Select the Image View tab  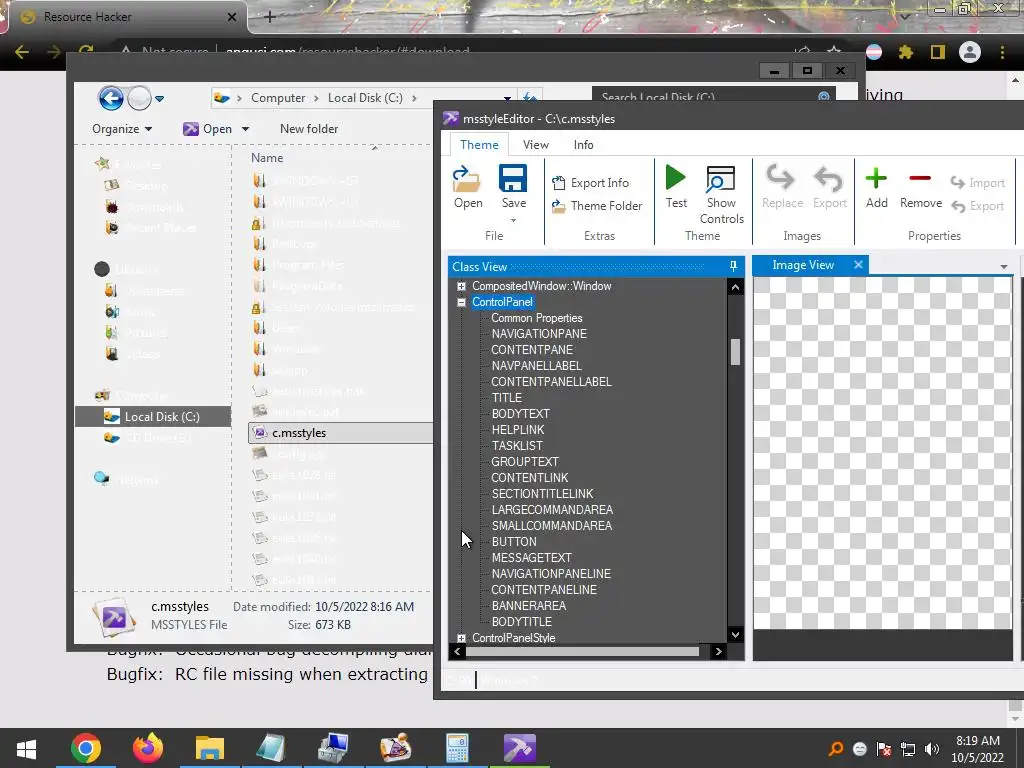803,264
